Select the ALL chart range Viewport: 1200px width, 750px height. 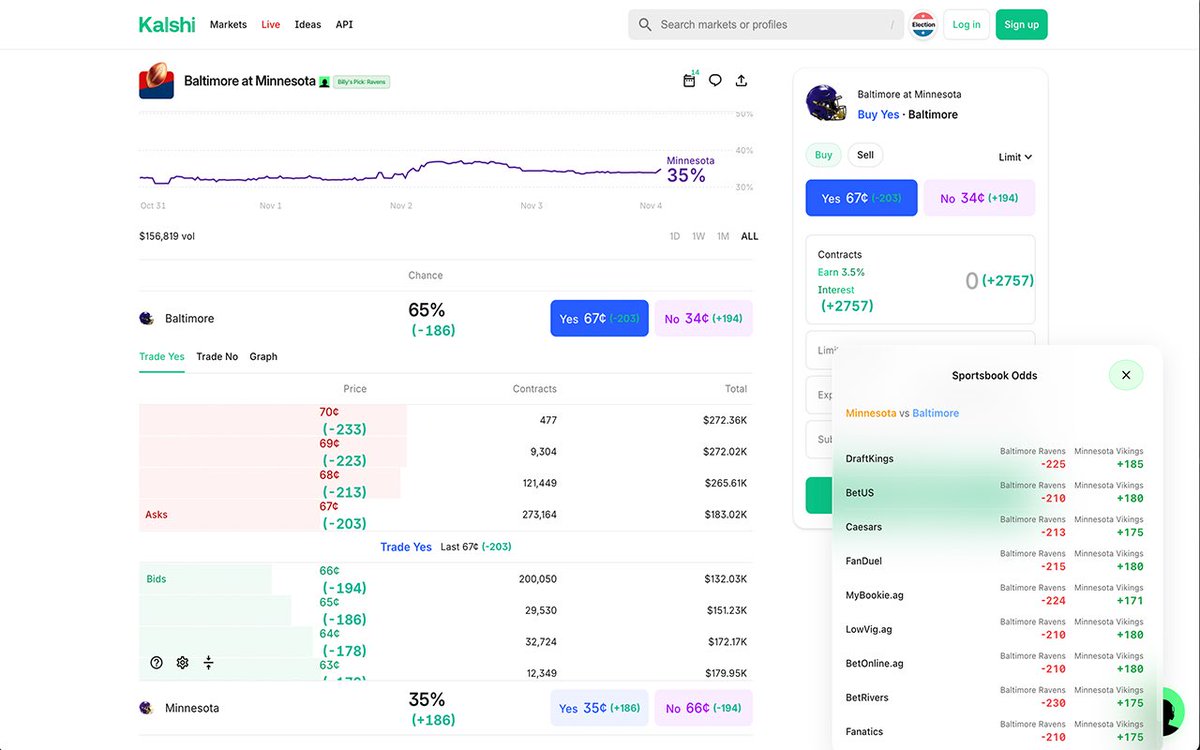pyautogui.click(x=749, y=236)
